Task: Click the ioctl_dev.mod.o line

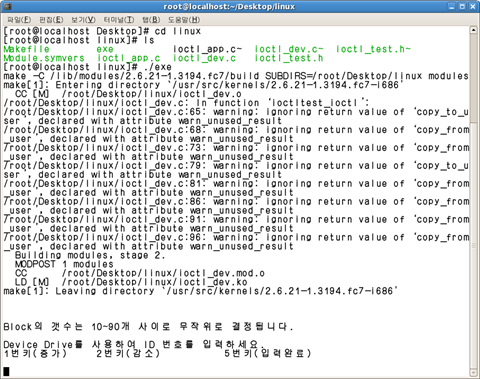Action: pyautogui.click(x=140, y=274)
